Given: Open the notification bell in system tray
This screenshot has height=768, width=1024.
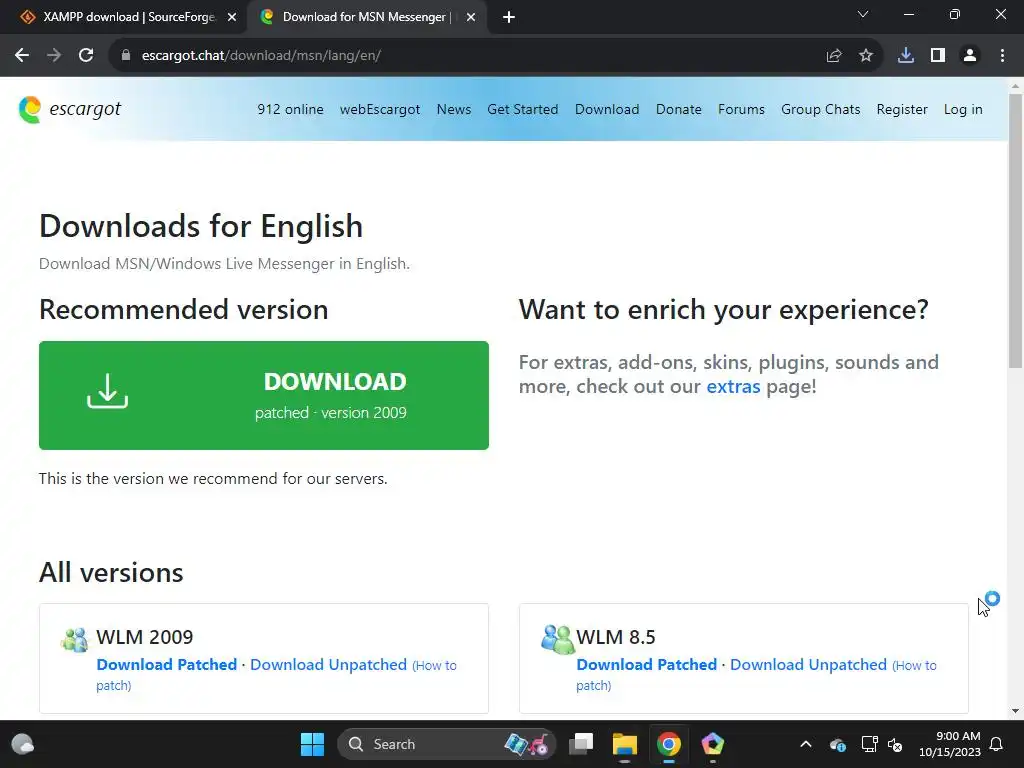Looking at the screenshot, I should 996,744.
